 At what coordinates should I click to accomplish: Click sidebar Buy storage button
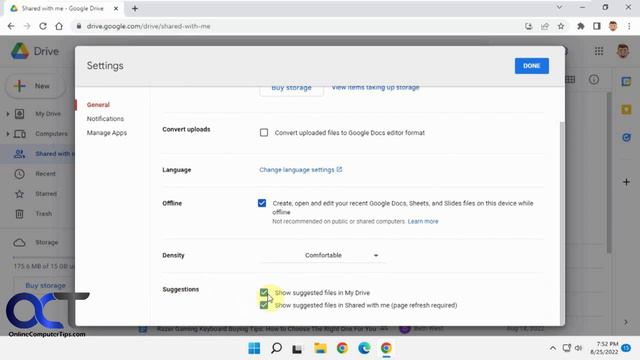[45, 285]
